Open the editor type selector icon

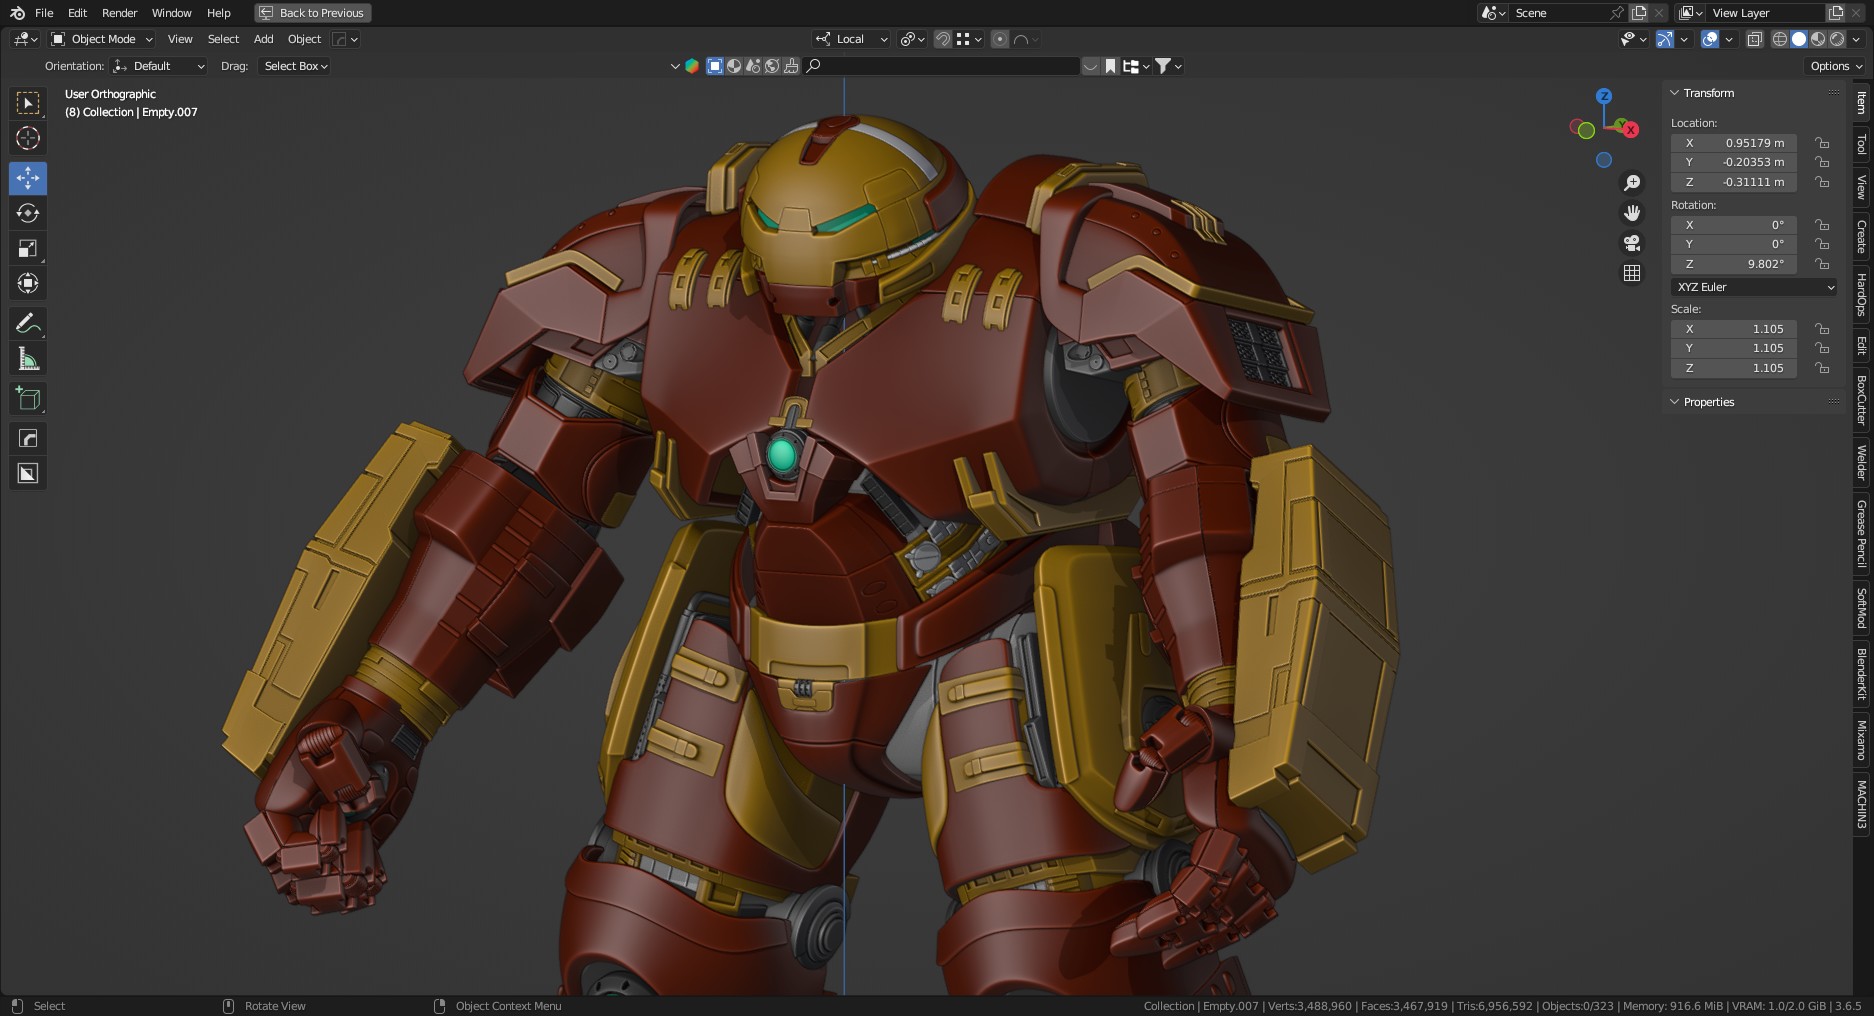[x=25, y=39]
